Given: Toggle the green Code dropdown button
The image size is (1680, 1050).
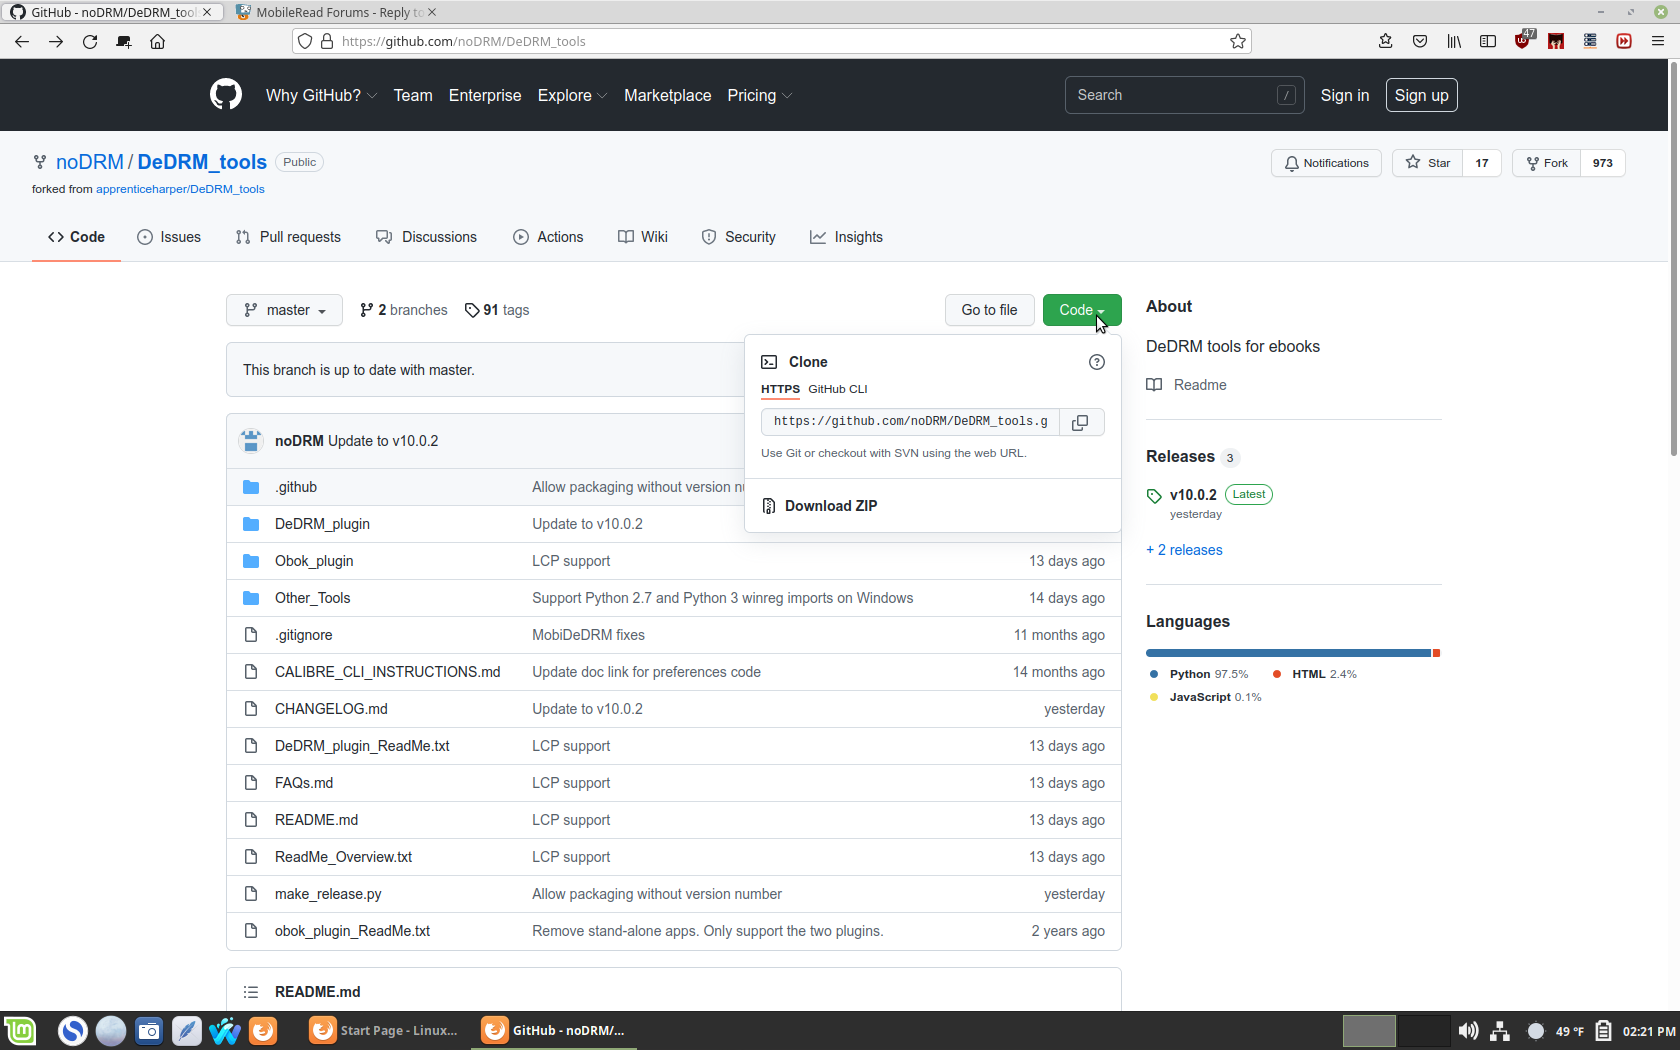Looking at the screenshot, I should (1082, 310).
